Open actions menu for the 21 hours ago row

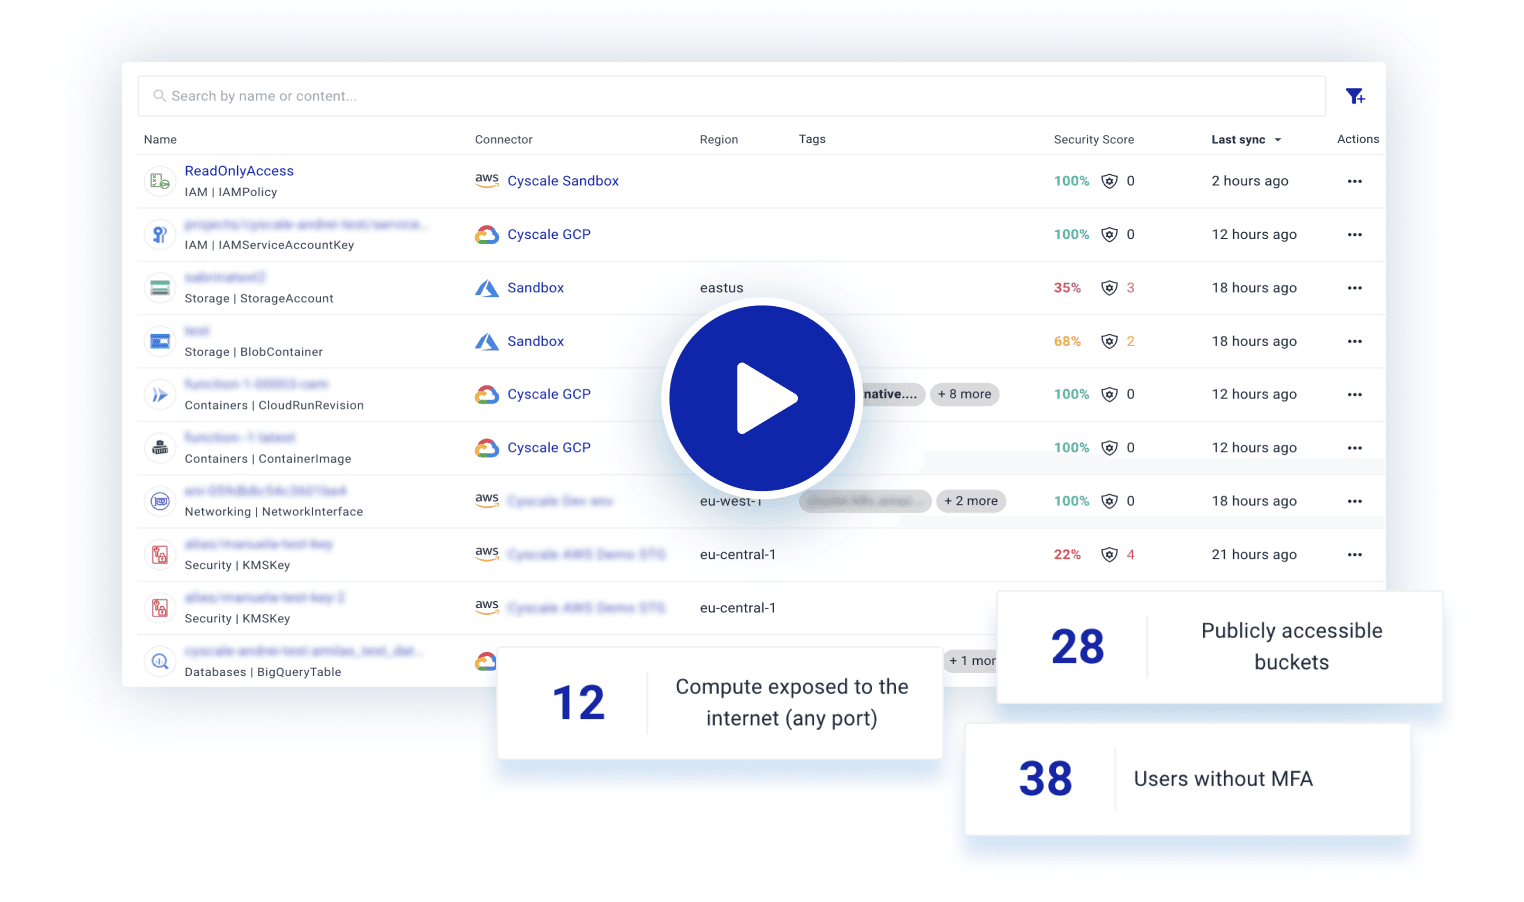point(1354,555)
